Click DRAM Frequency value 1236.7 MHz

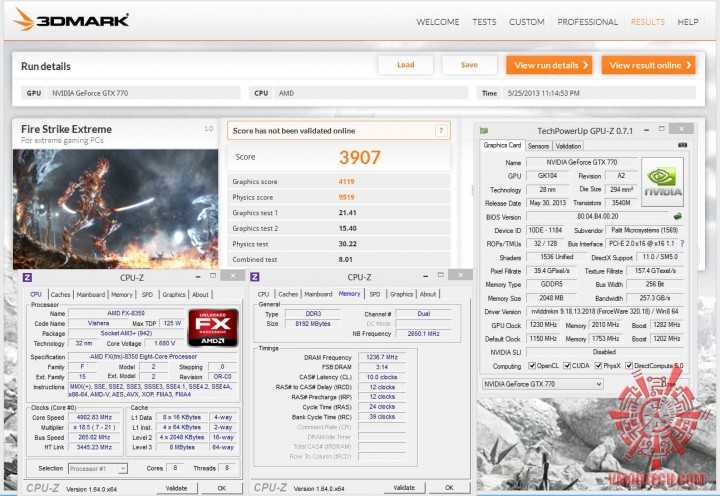pos(382,357)
